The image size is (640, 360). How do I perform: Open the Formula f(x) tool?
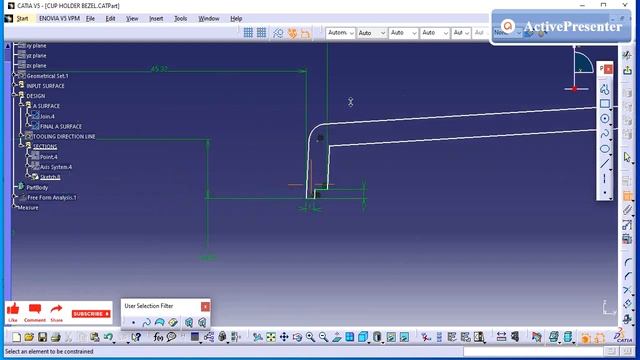coord(158,337)
